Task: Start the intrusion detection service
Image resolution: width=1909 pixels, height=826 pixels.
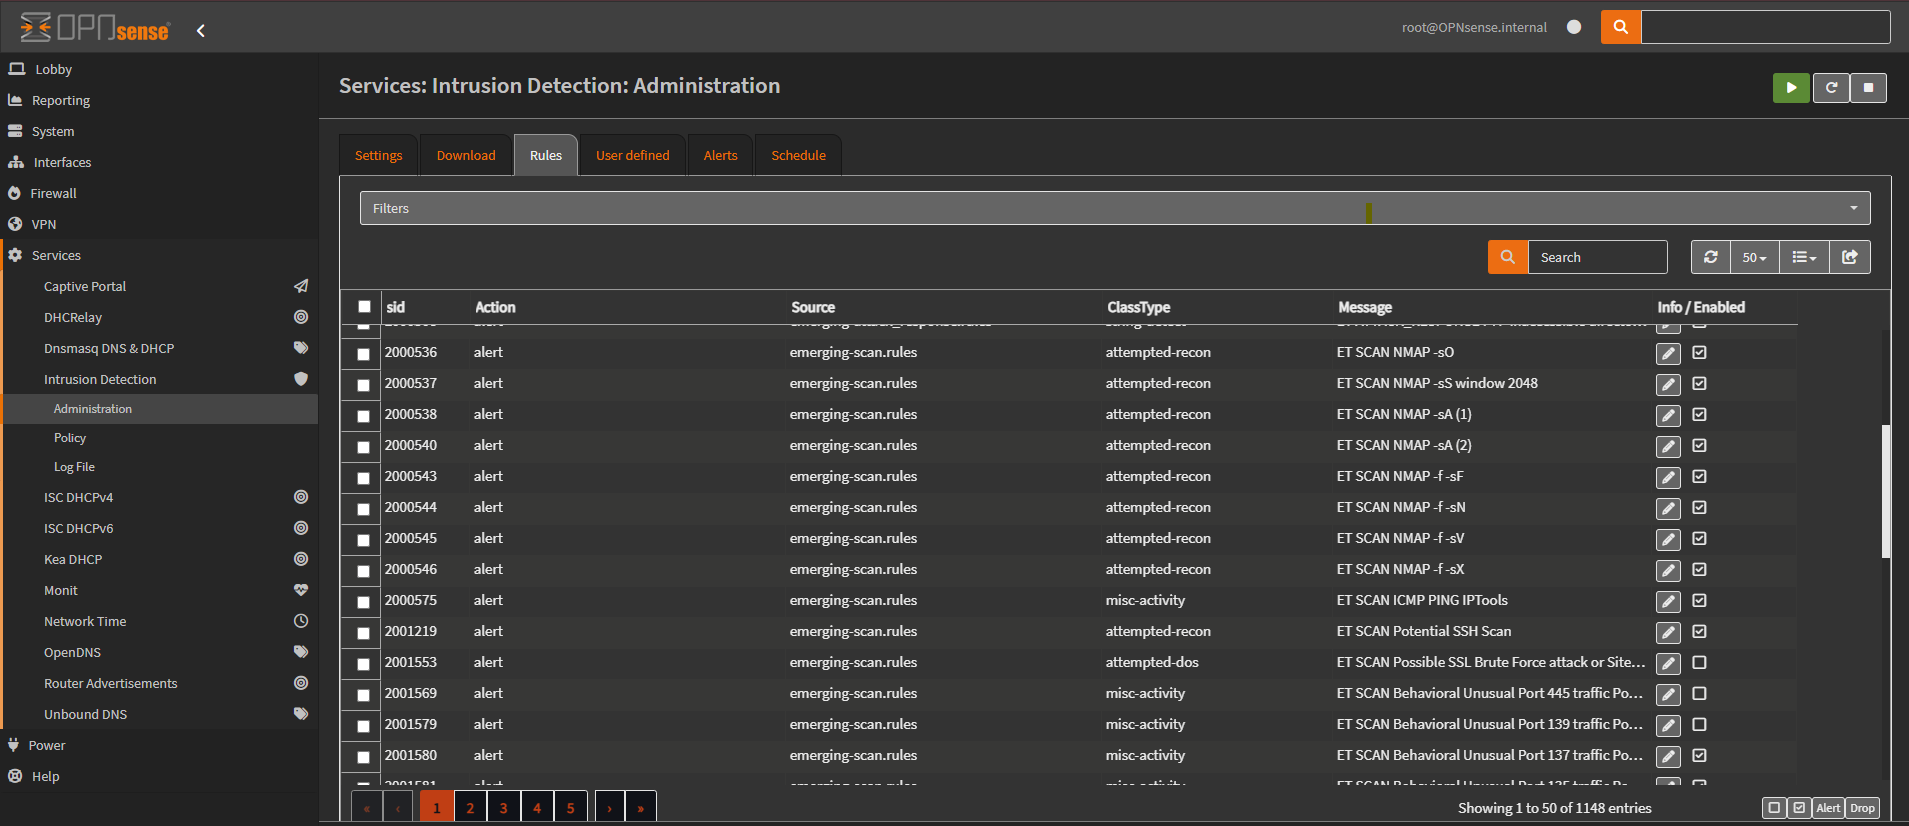Action: (x=1791, y=88)
